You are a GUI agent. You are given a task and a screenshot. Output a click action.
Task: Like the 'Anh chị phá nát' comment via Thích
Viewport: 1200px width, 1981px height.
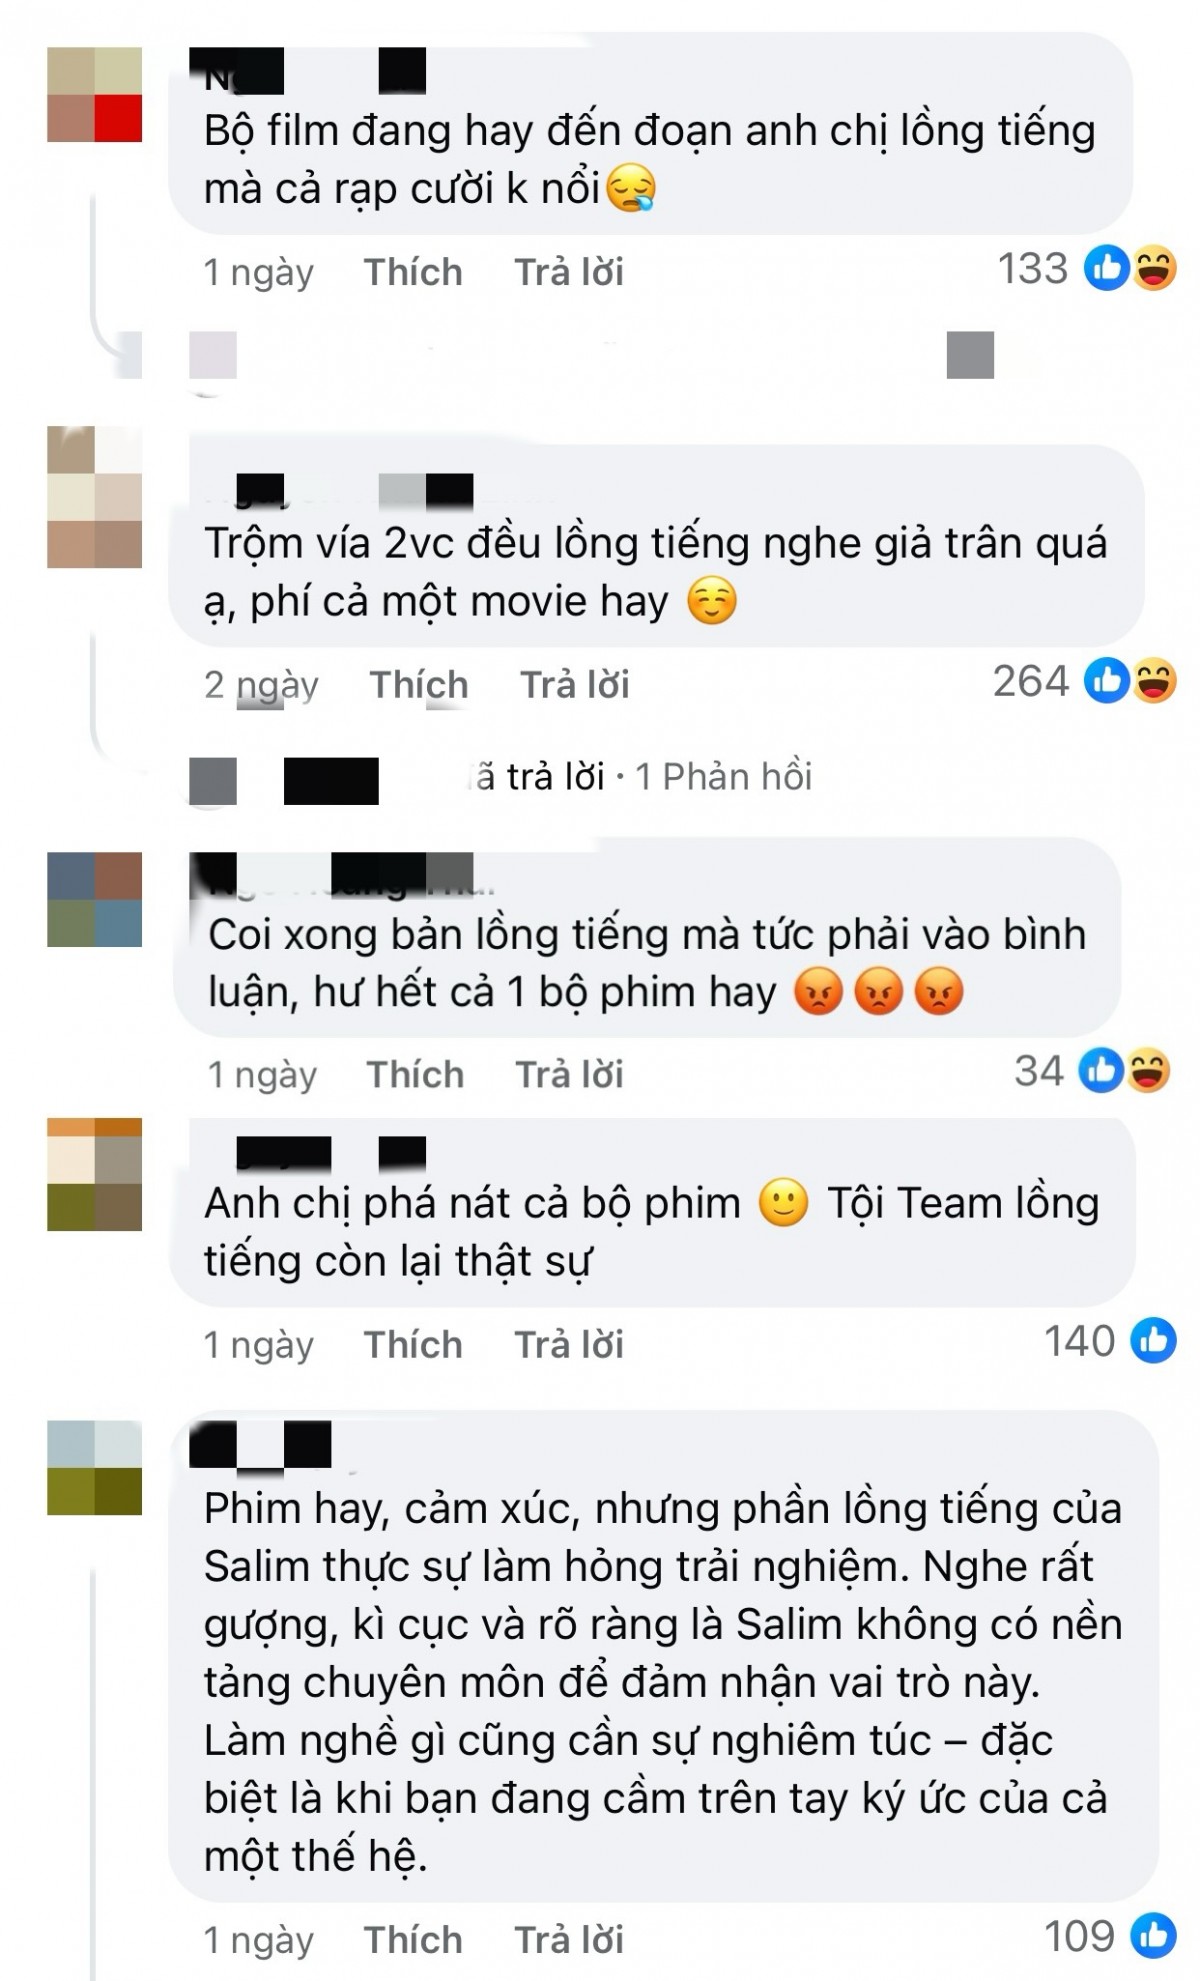point(413,1345)
